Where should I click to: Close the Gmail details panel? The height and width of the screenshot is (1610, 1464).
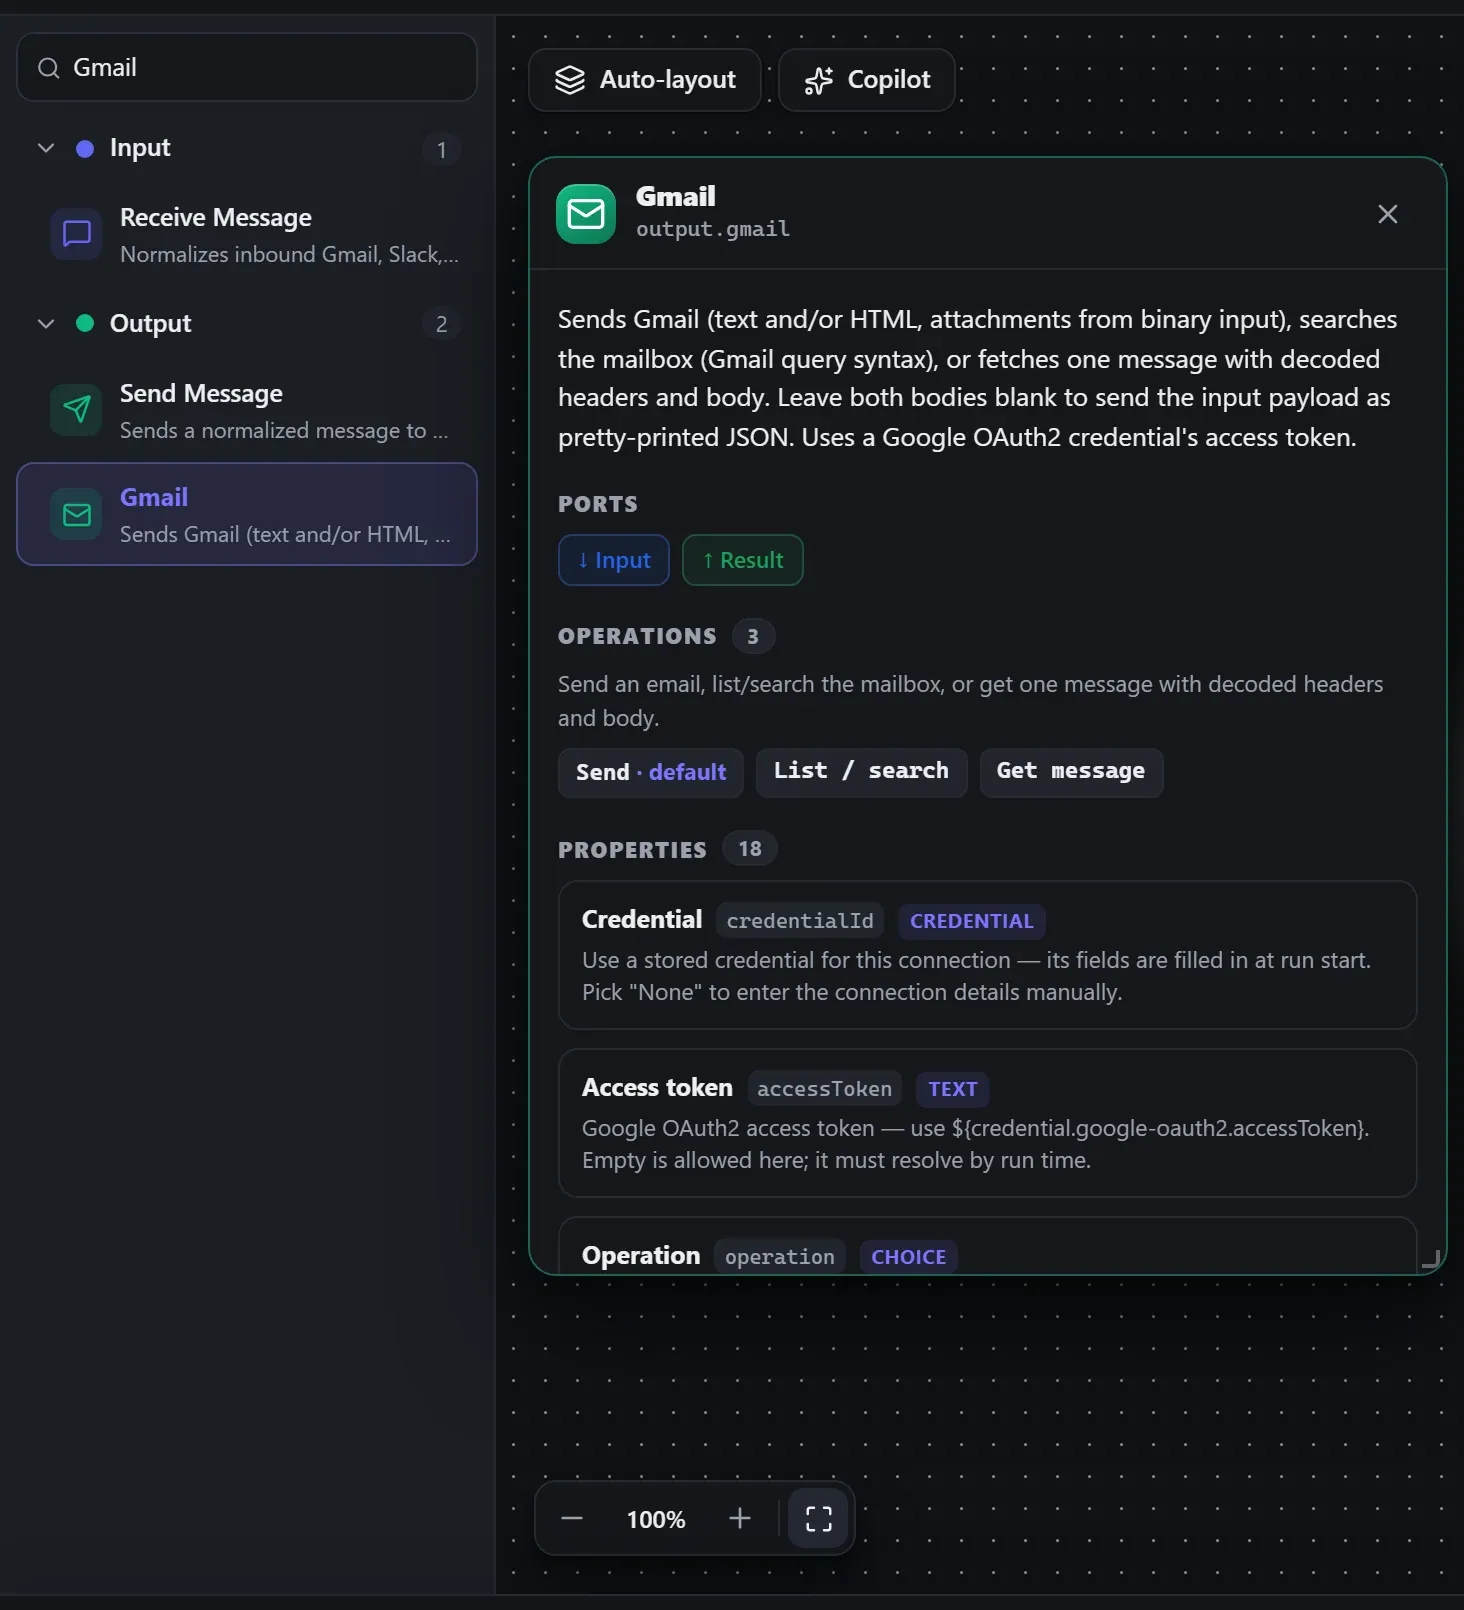click(x=1387, y=214)
